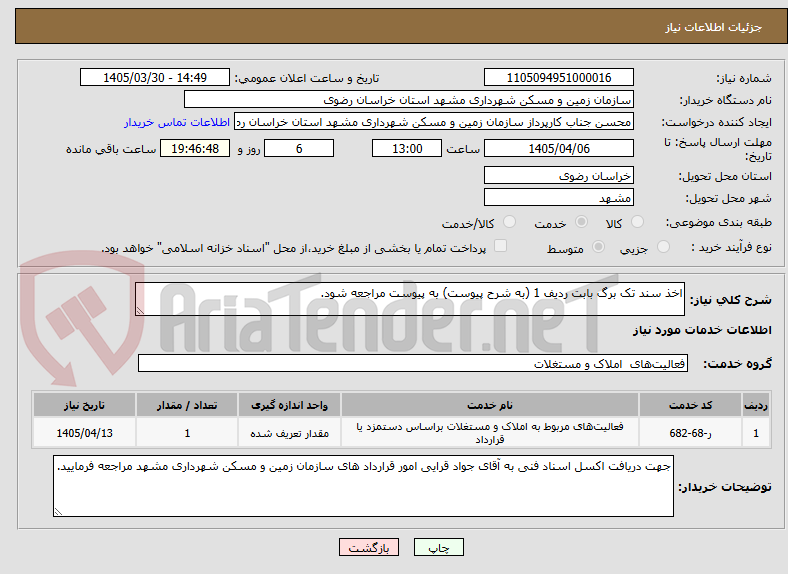The width and height of the screenshot is (788, 574).
Task: Click the quantity cell showing 1
Action: pyautogui.click(x=187, y=432)
